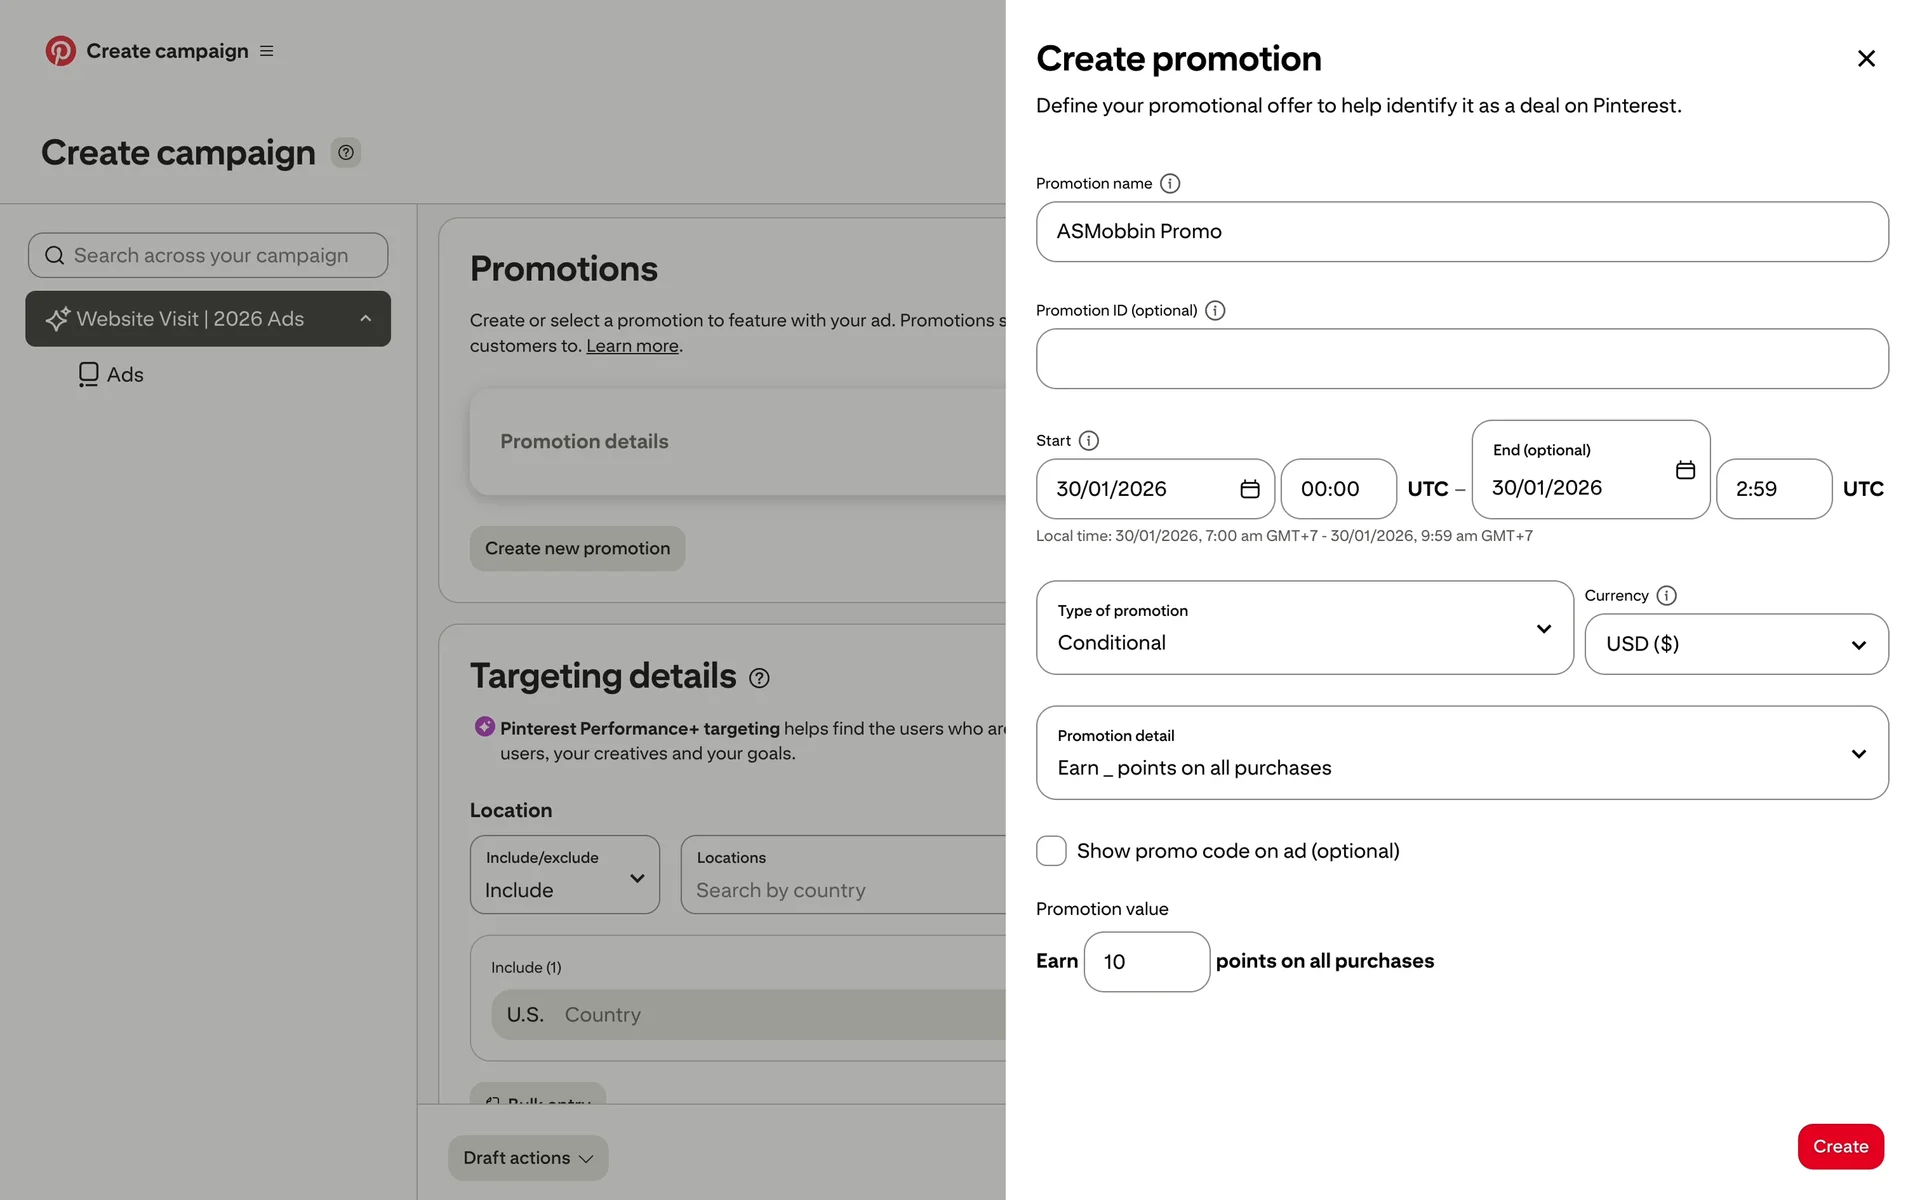Screen dimensions: 1920x1200
Task: Expand the Promotion detail dropdown
Action: click(x=1461, y=753)
